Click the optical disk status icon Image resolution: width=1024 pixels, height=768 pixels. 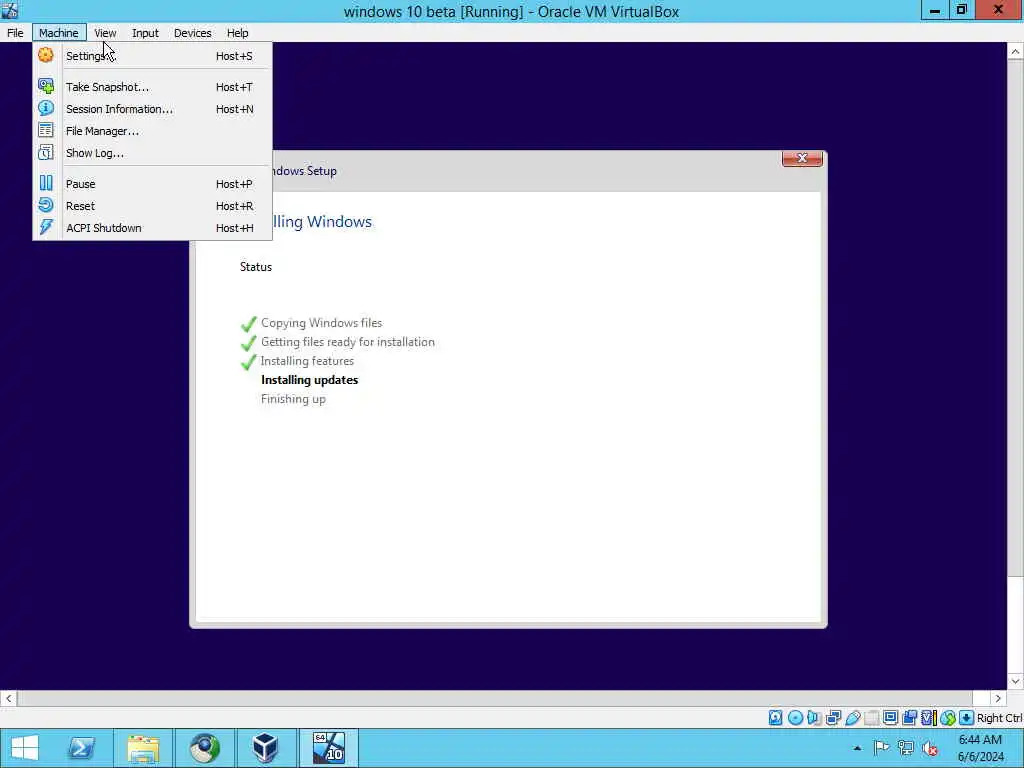coord(795,718)
